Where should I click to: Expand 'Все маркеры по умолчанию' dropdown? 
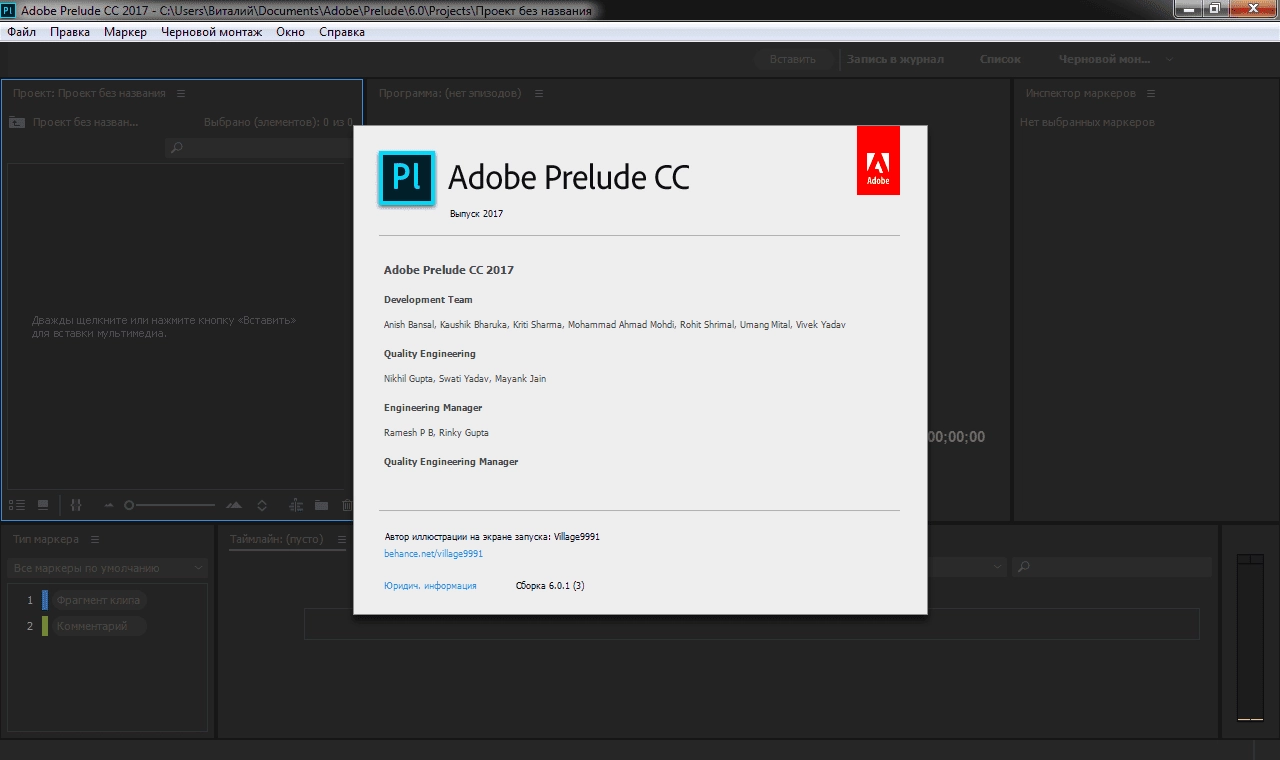[108, 568]
